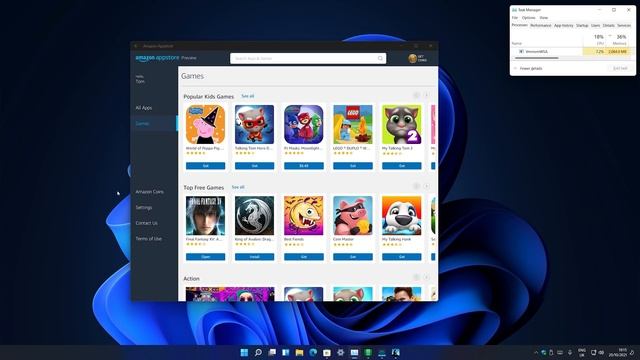Open Task Manager View menu
This screenshot has height=360, width=640.
(x=544, y=18)
